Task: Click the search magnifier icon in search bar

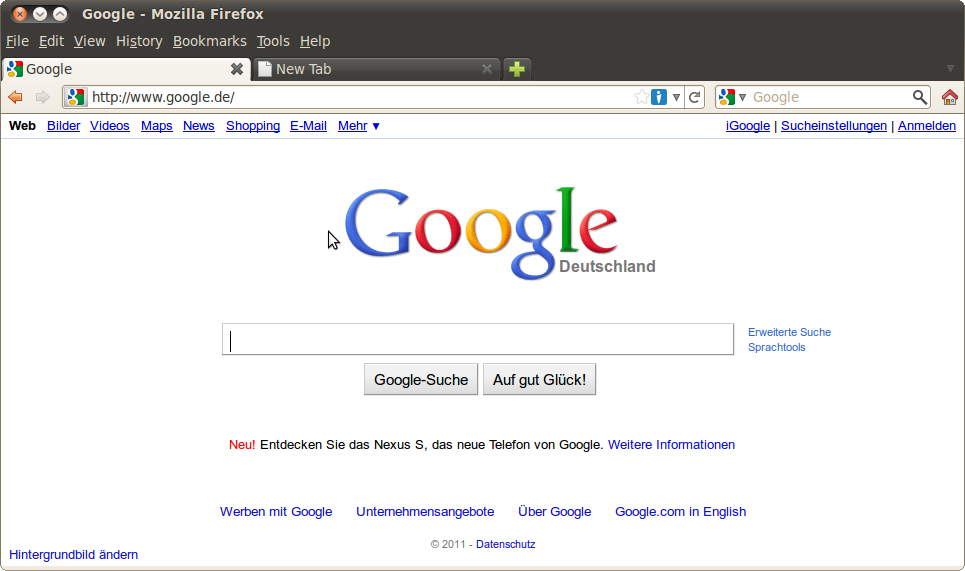Action: (919, 97)
